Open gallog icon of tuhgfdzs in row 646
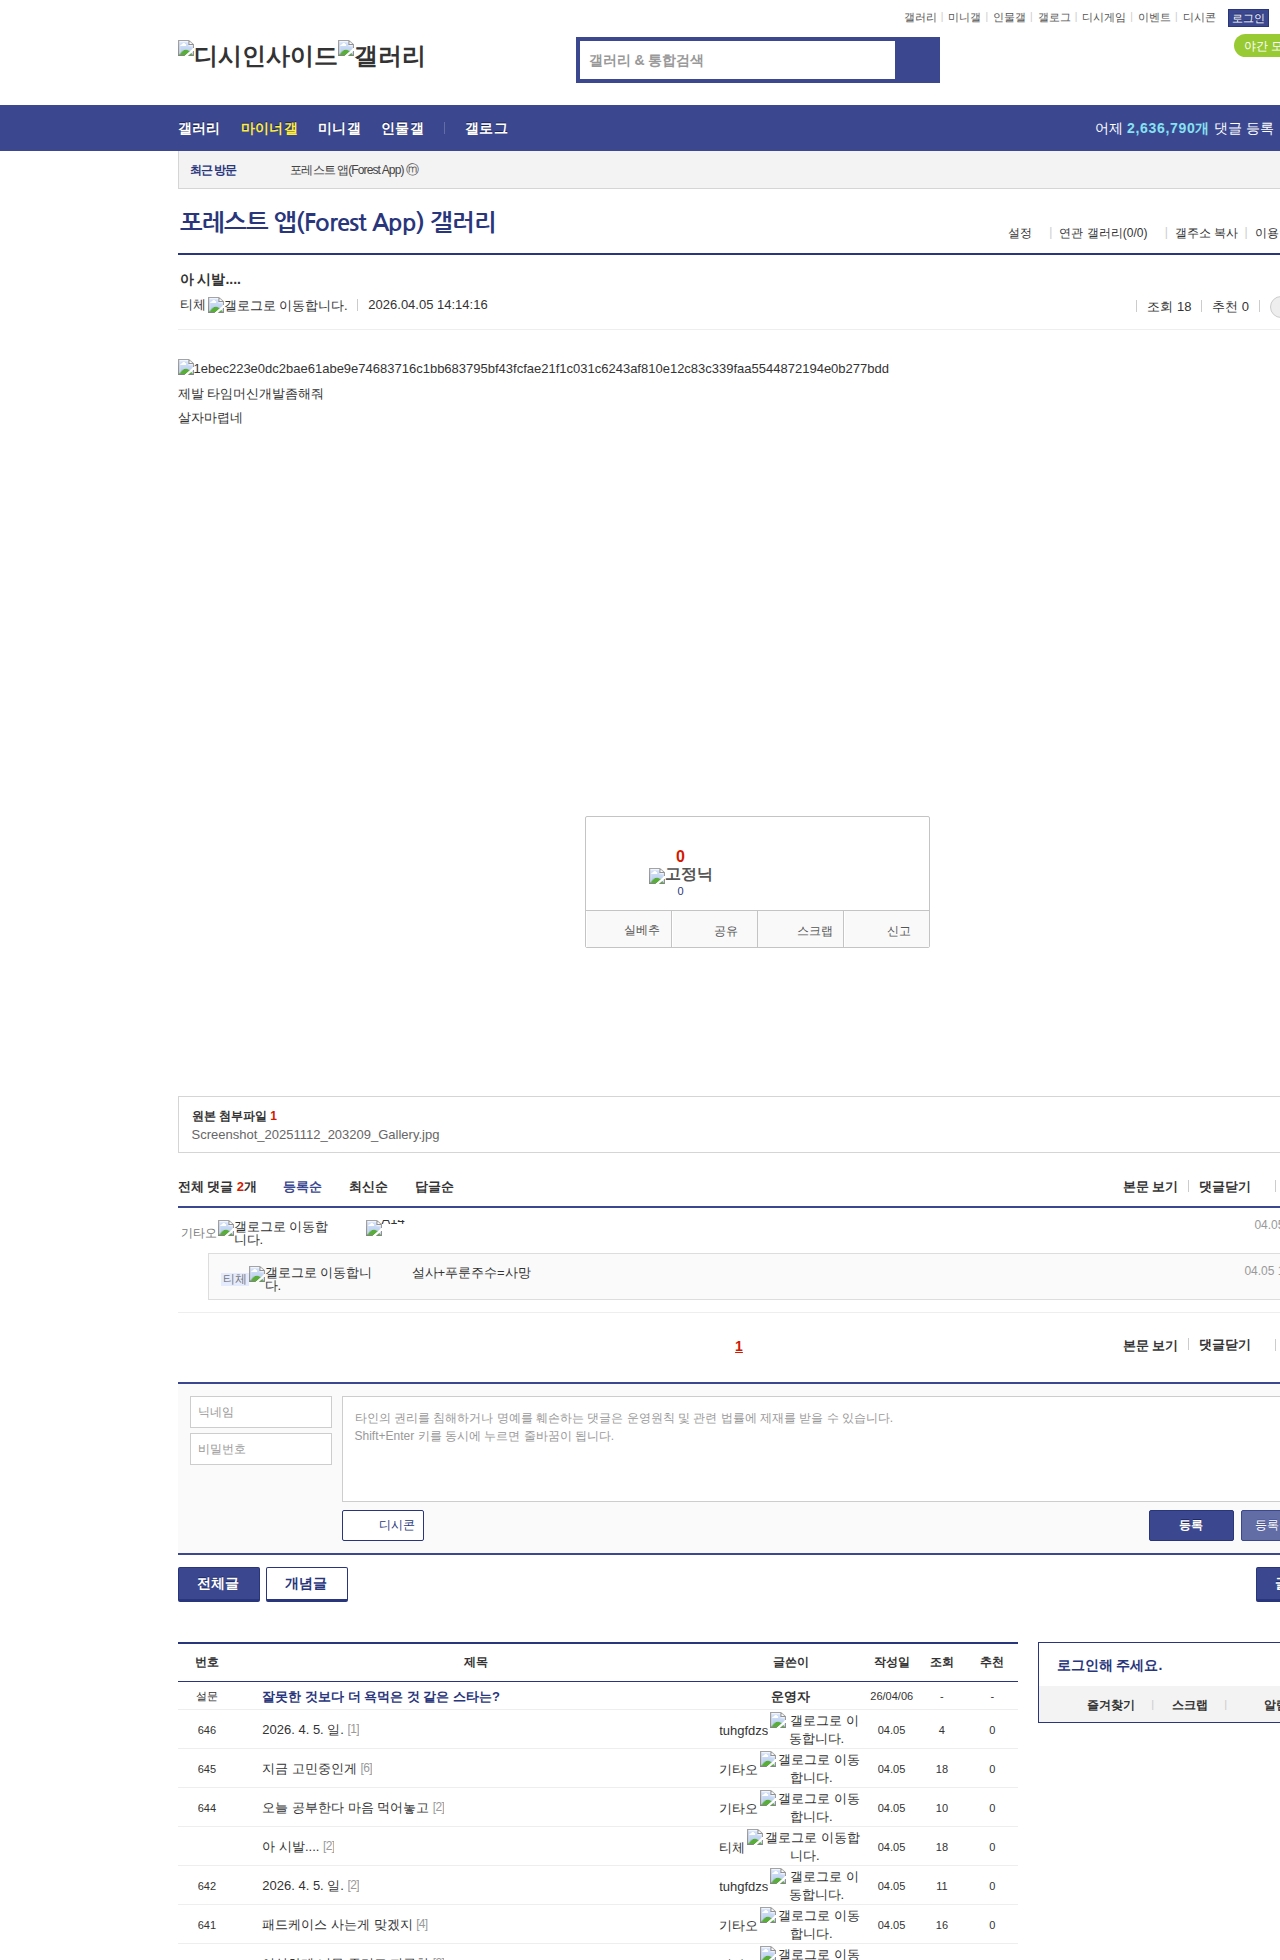 pos(814,1730)
